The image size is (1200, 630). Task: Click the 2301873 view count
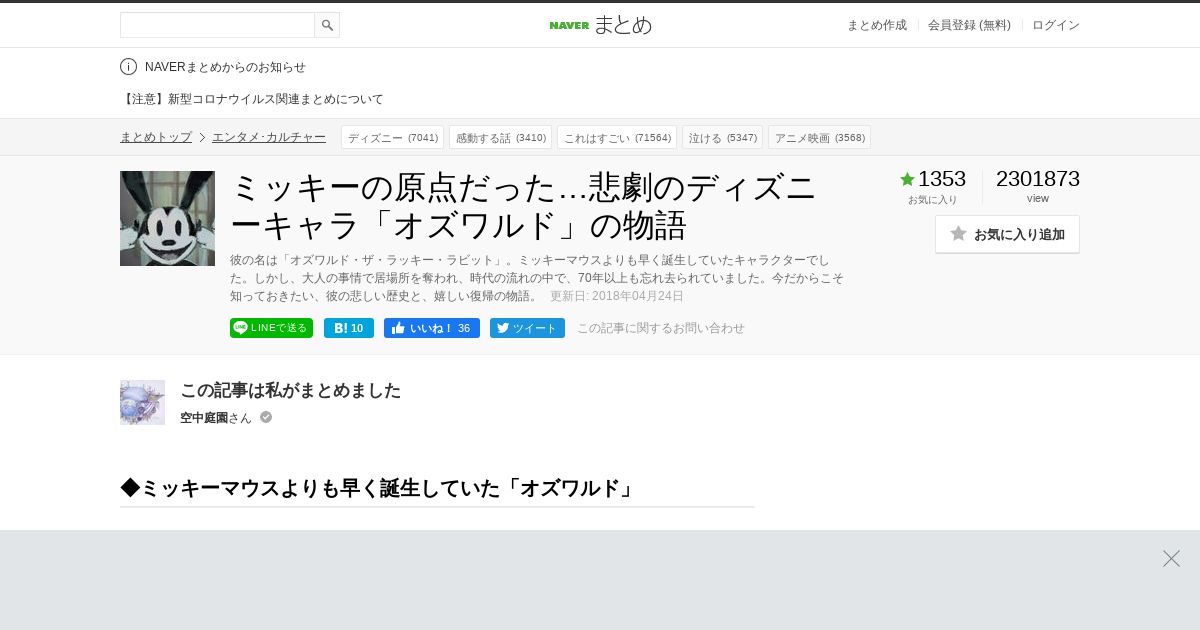point(1038,179)
